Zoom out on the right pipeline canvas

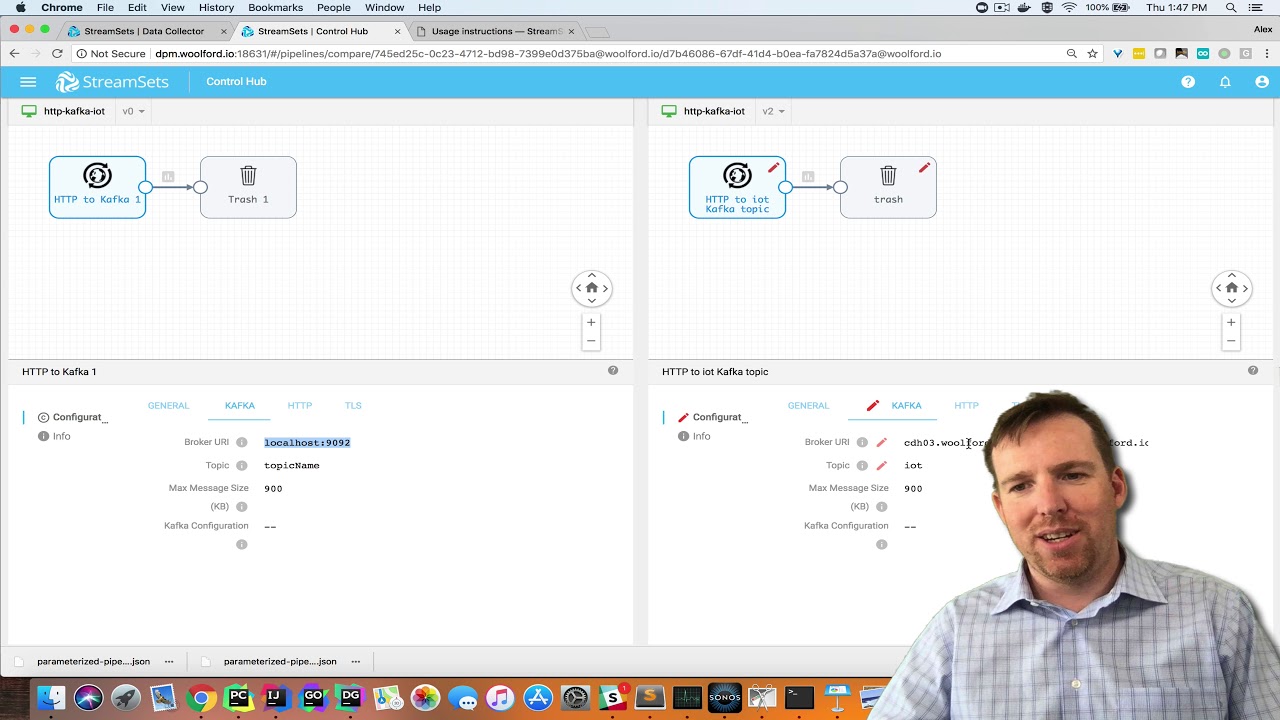click(x=1231, y=341)
